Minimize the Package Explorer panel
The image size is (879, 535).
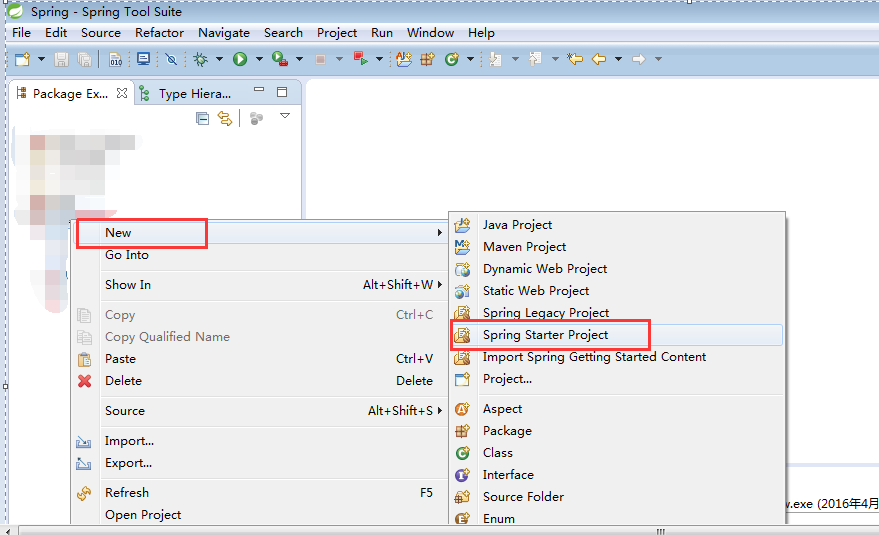[258, 89]
